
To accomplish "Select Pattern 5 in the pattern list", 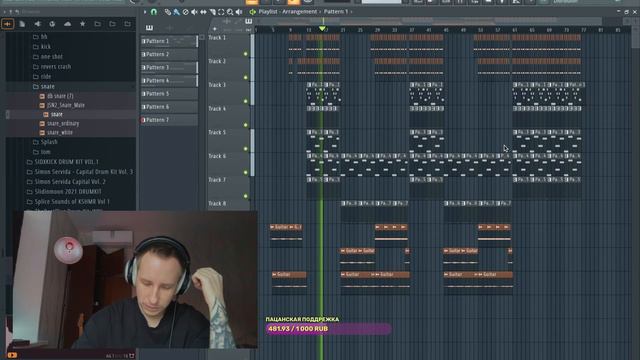I will (x=169, y=93).
